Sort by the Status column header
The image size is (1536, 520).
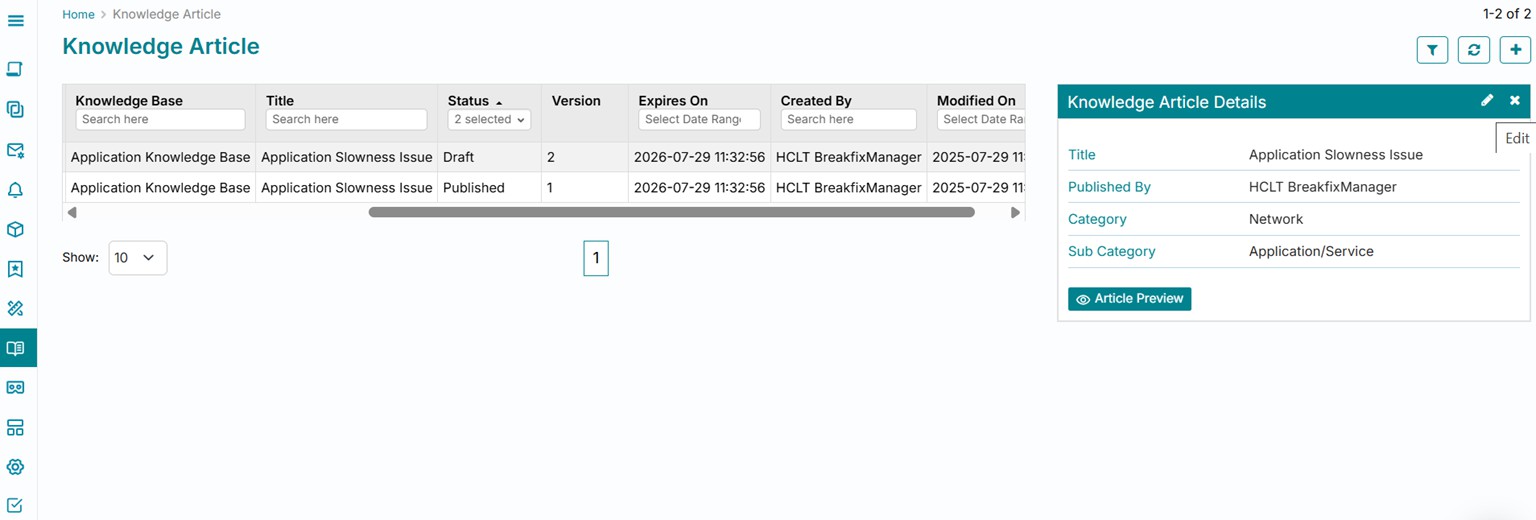coord(468,101)
